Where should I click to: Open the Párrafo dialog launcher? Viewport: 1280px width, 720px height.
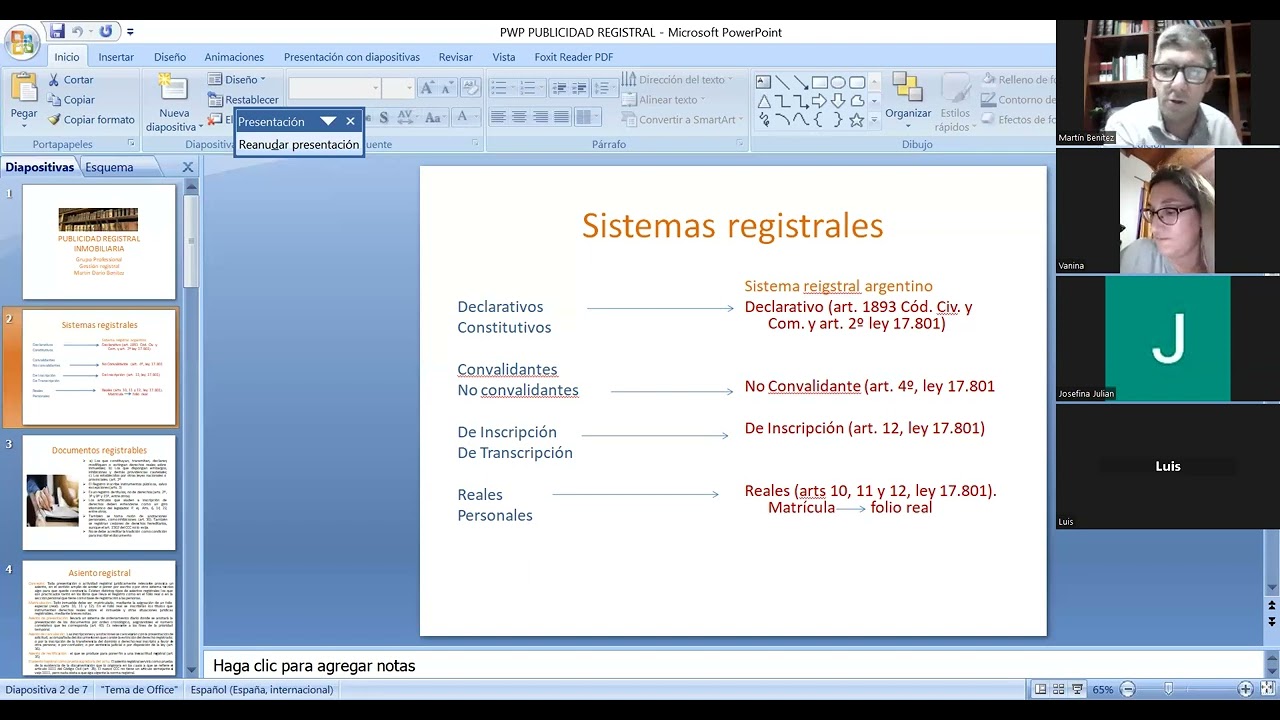(x=740, y=144)
